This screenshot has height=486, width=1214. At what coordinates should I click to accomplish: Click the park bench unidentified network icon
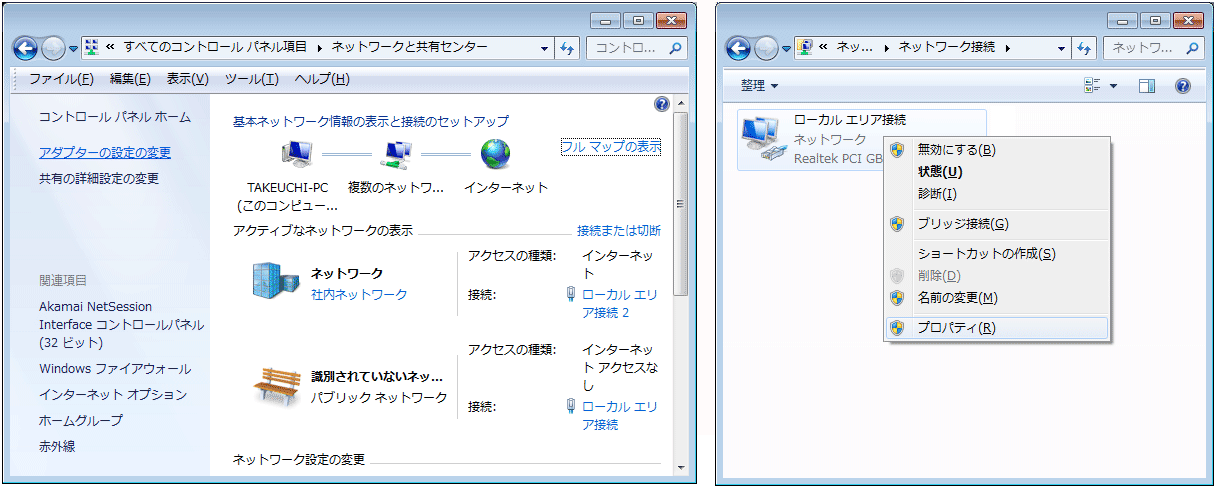pyautogui.click(x=275, y=385)
